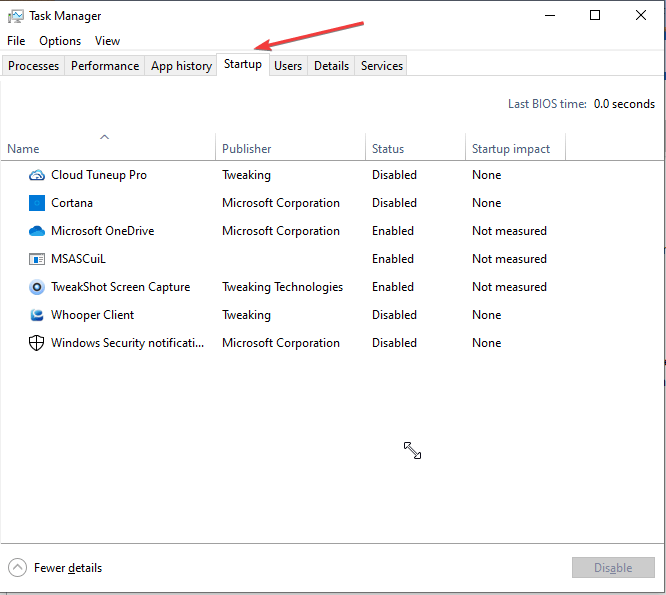Viewport: 666px width, 595px height.
Task: Click Not measured impact of MSASCuiL
Action: (509, 259)
